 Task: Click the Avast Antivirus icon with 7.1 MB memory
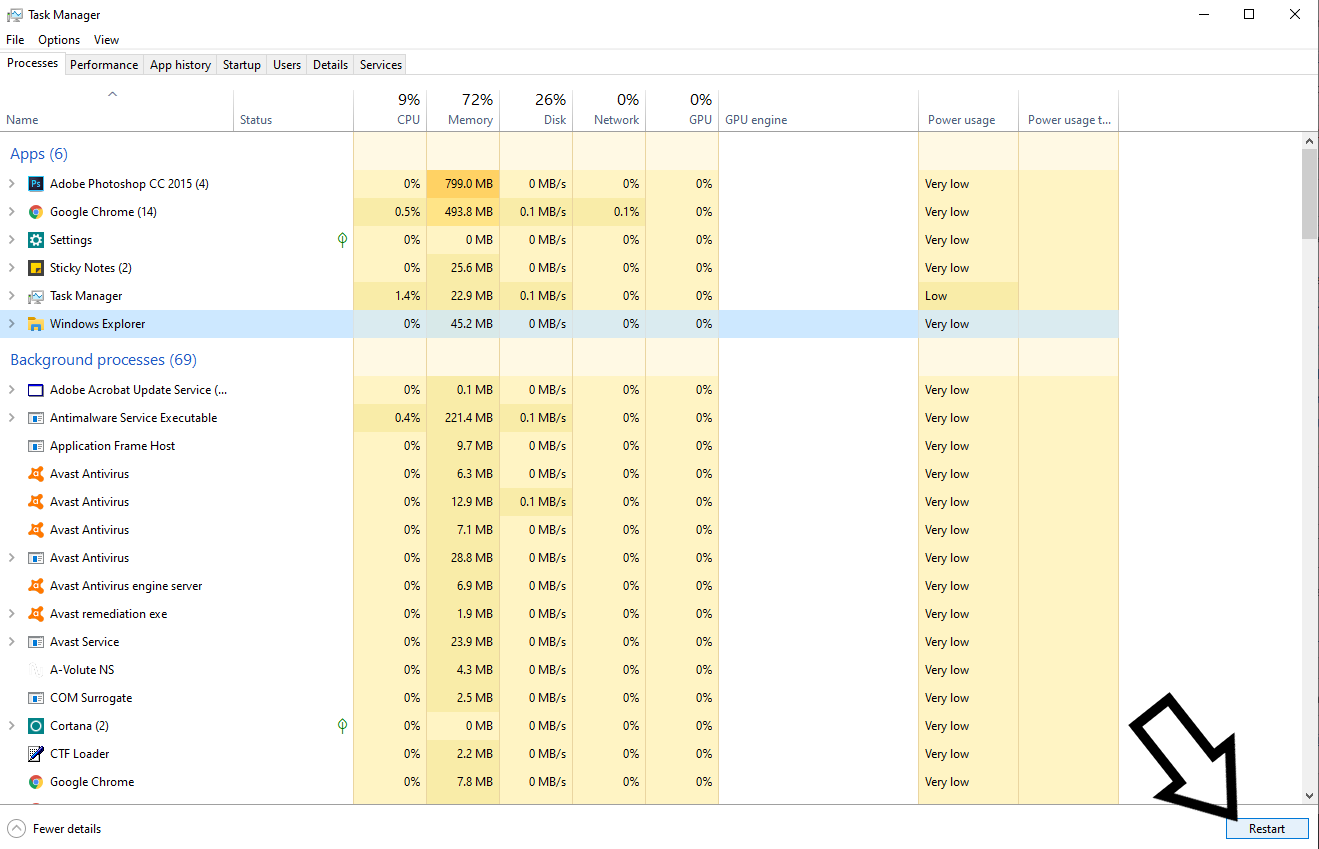pos(36,530)
